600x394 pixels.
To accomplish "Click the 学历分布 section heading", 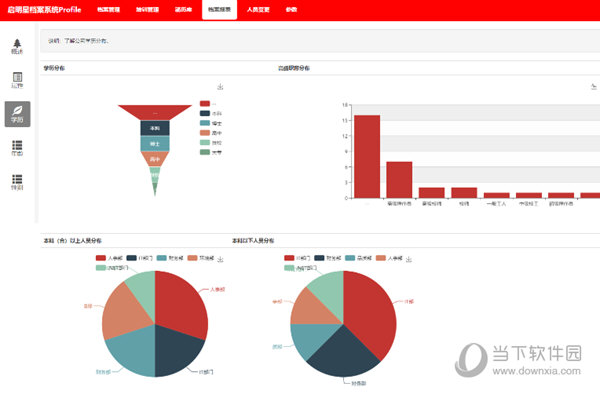I will [54, 68].
